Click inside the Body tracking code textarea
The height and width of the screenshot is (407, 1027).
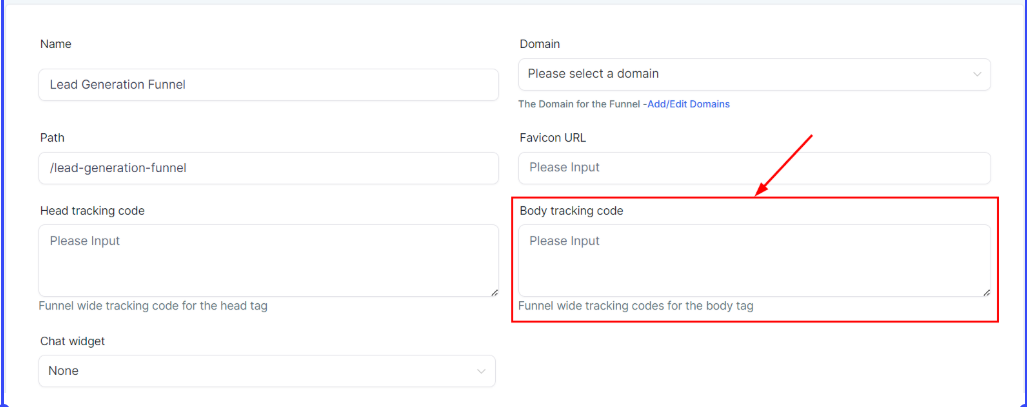pyautogui.click(x=754, y=260)
